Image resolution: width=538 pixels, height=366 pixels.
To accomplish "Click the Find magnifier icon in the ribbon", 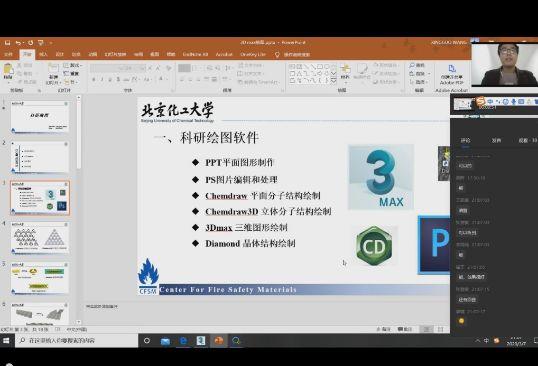I will pyautogui.click(x=412, y=65).
